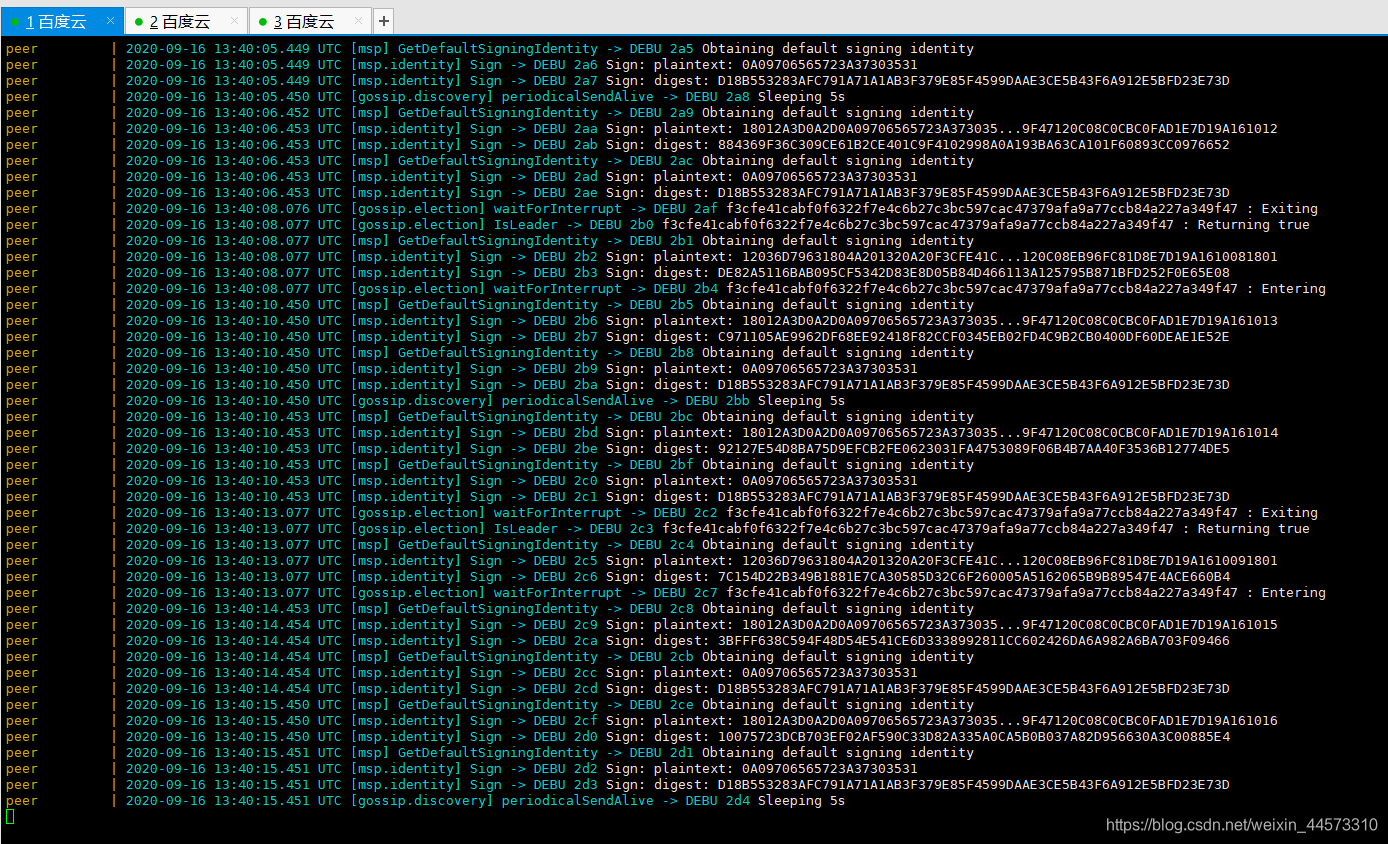Screen dimensions: 1388x844
Task: Click ': Entering' on the DEBU 2b4 line
Action: pos(1285,288)
